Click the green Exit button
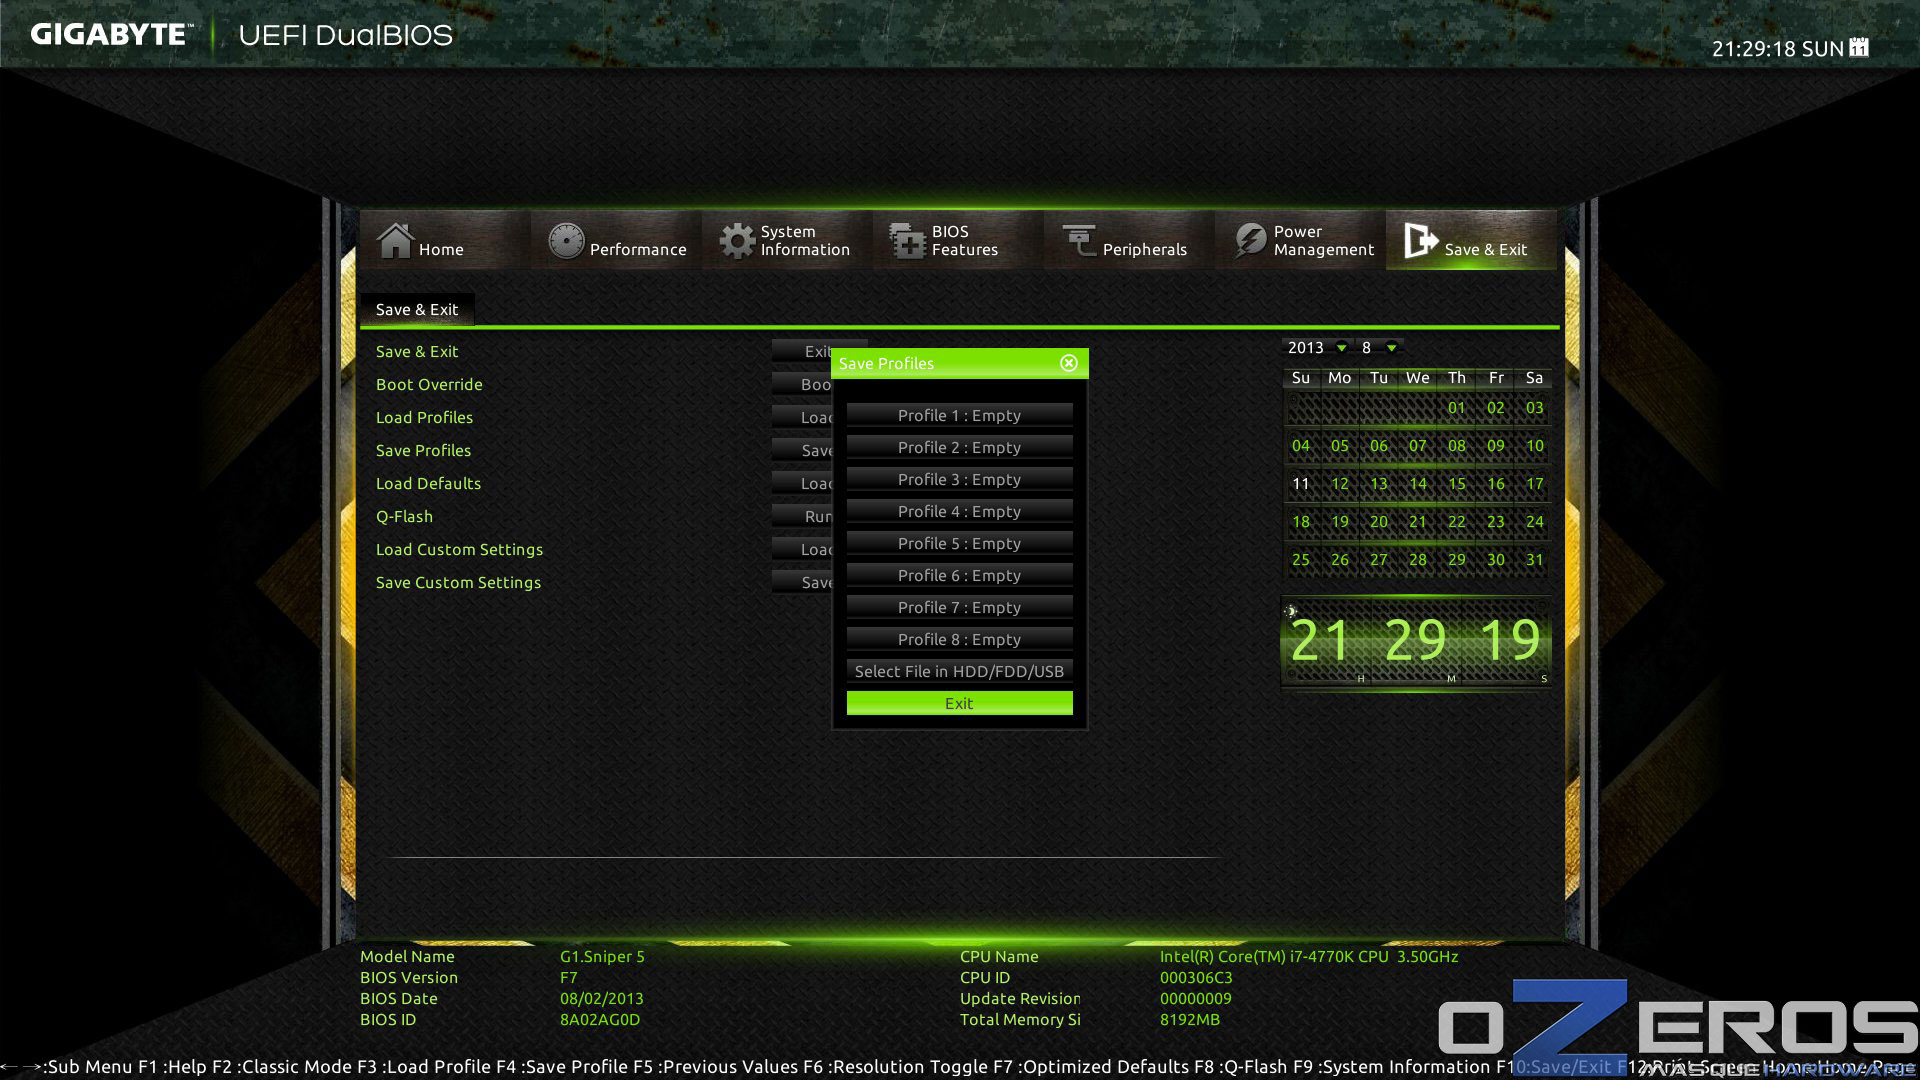 click(x=959, y=703)
